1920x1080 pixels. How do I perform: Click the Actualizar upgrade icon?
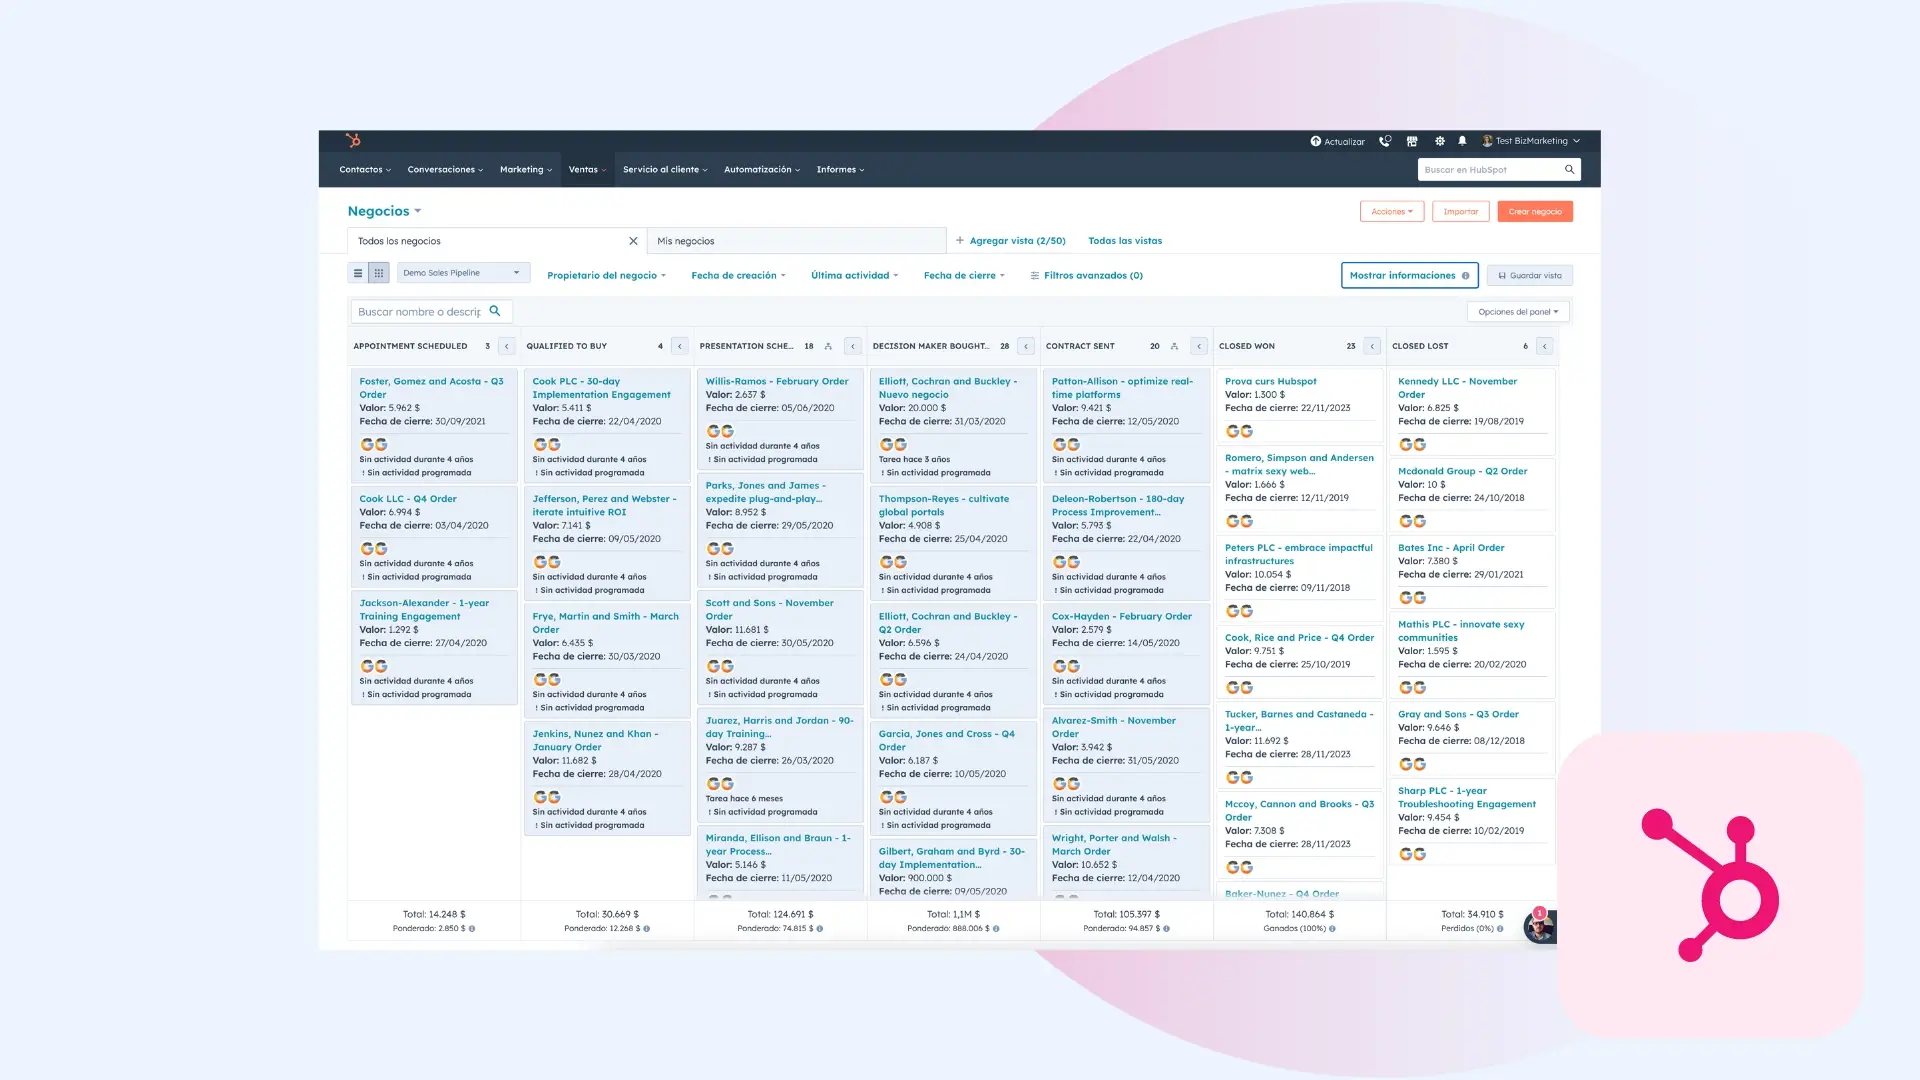click(x=1316, y=141)
